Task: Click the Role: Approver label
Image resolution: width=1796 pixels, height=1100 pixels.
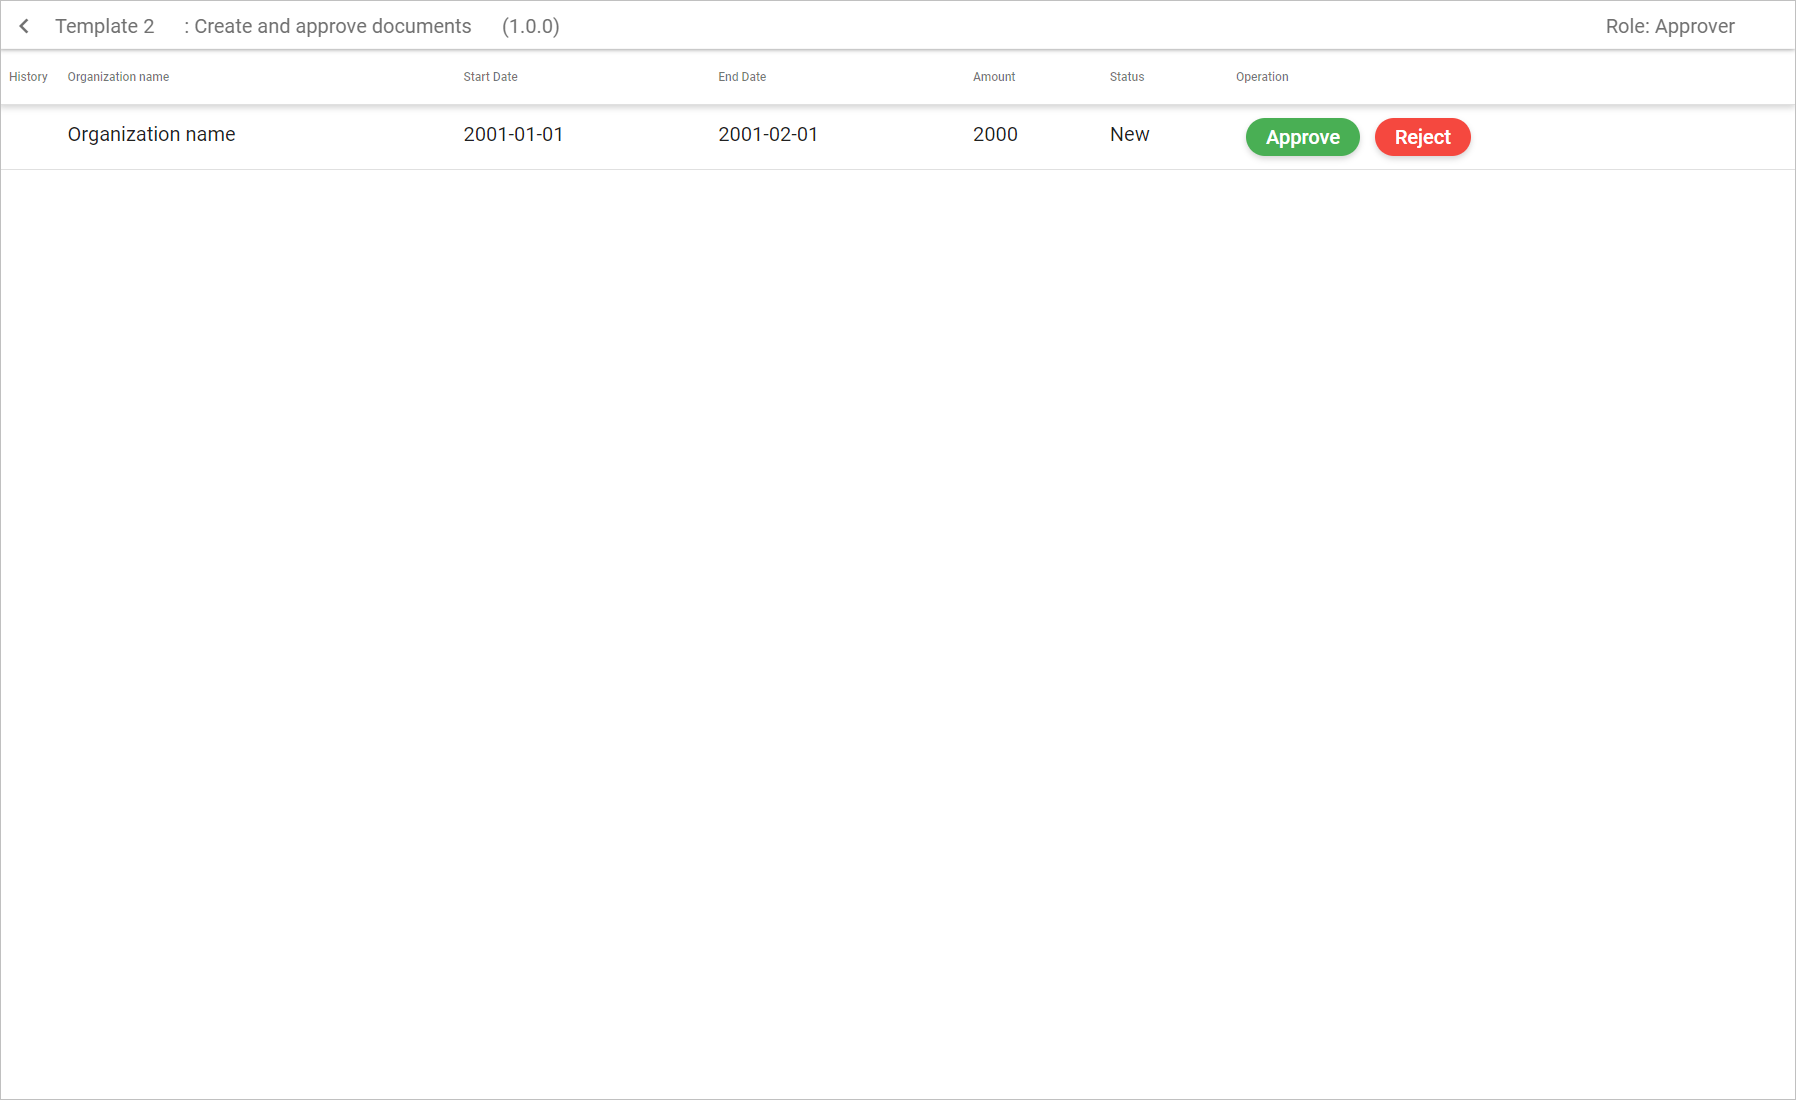Action: 1670,26
